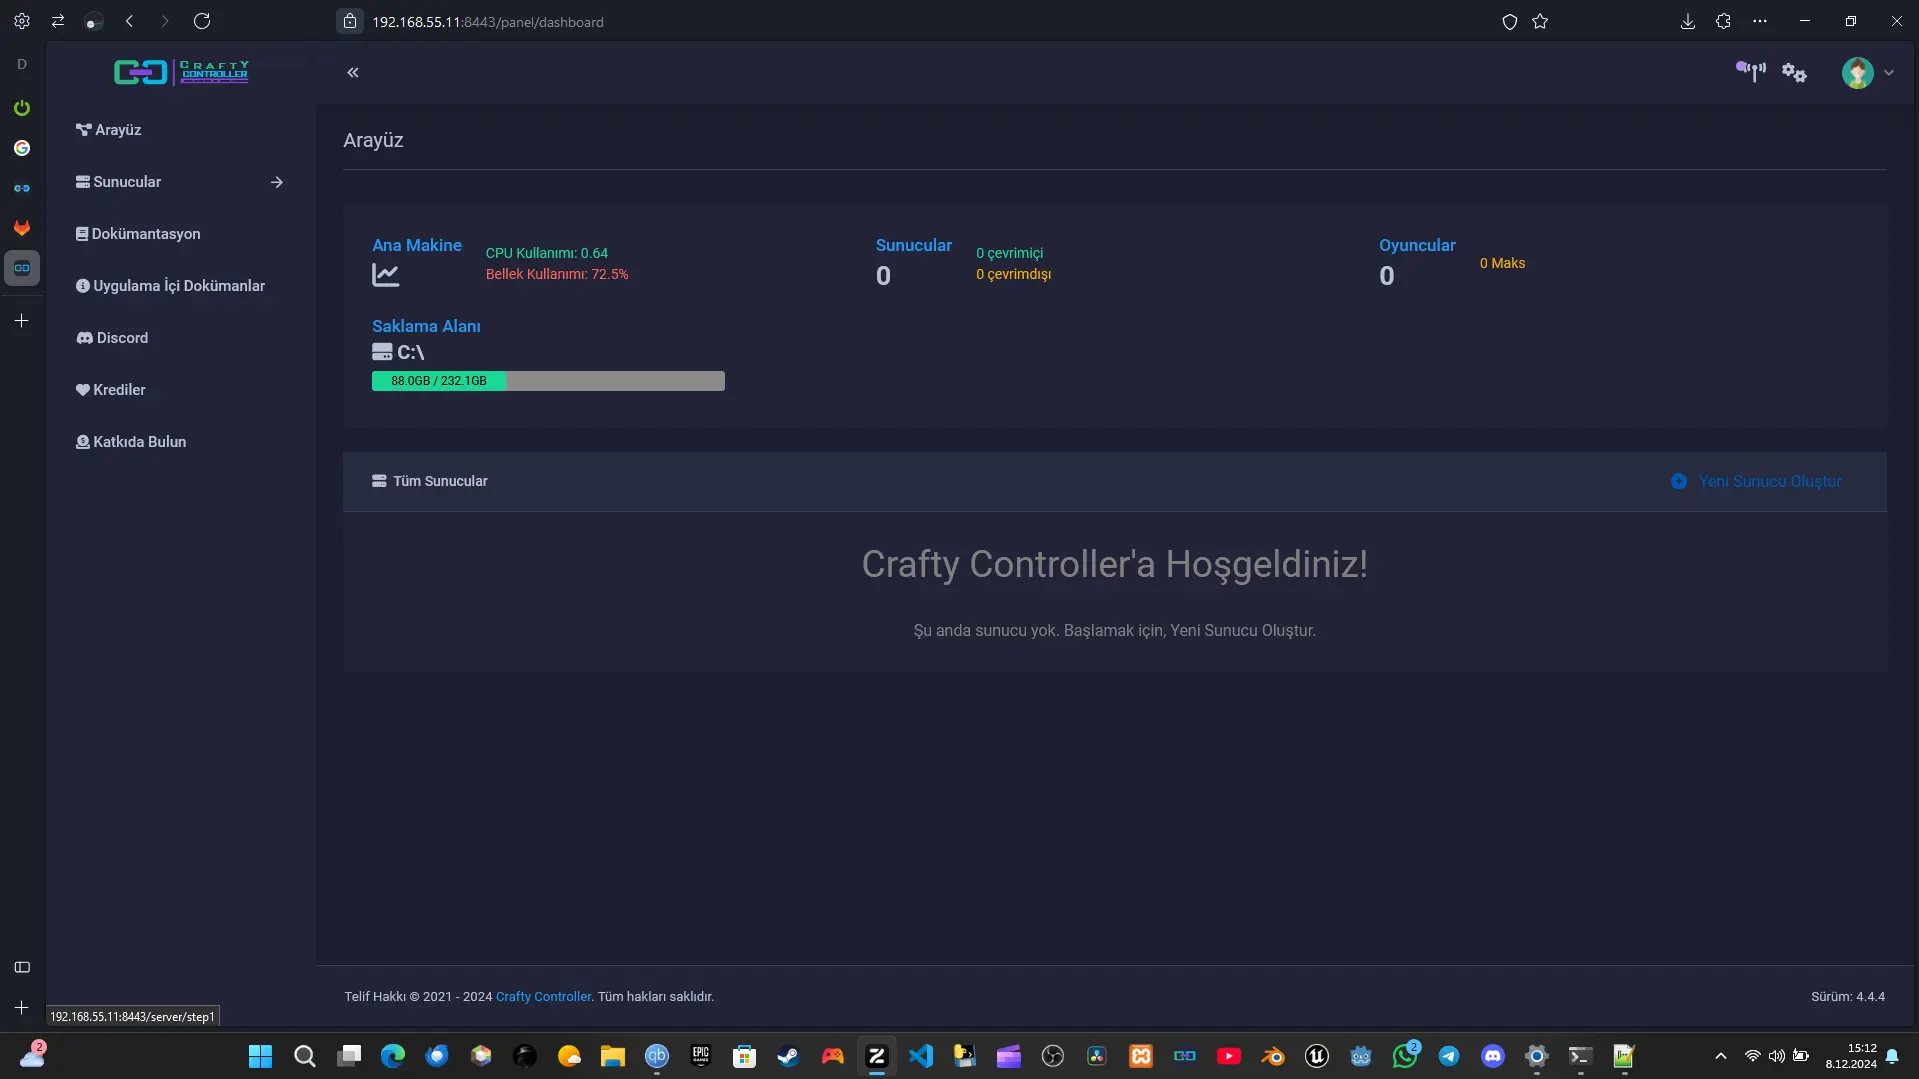Reload the page with refresh button
Screen dimensions: 1919x1079
click(202, 21)
